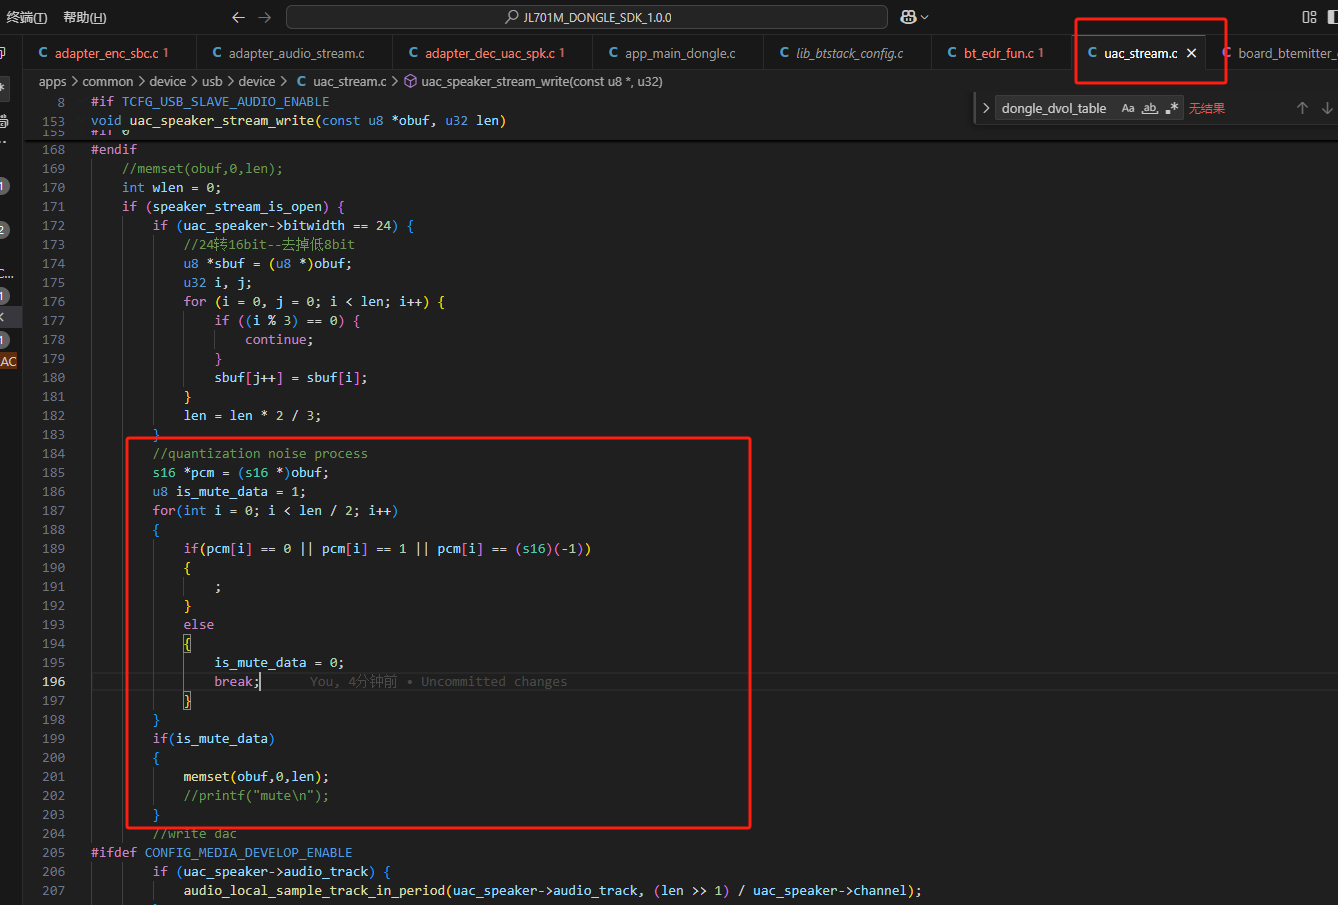Go forward using the right arrow
The image size is (1338, 905).
click(264, 17)
